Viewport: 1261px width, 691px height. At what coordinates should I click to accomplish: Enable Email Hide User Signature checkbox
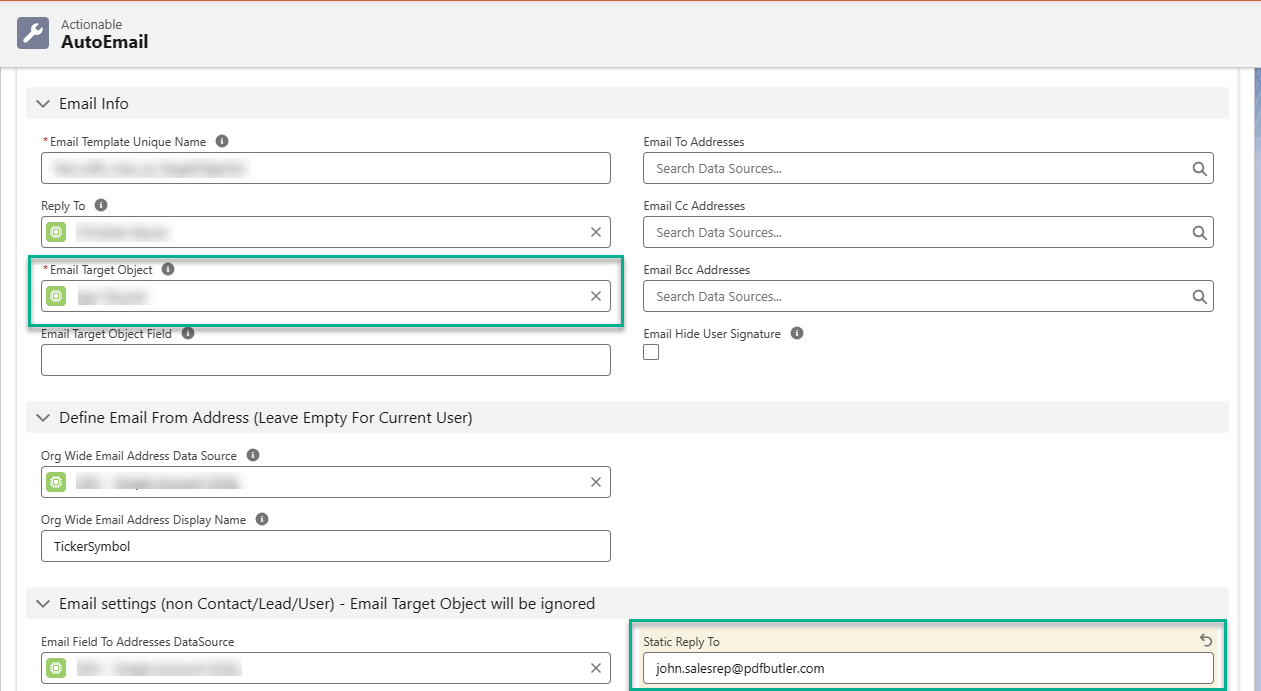(x=651, y=352)
